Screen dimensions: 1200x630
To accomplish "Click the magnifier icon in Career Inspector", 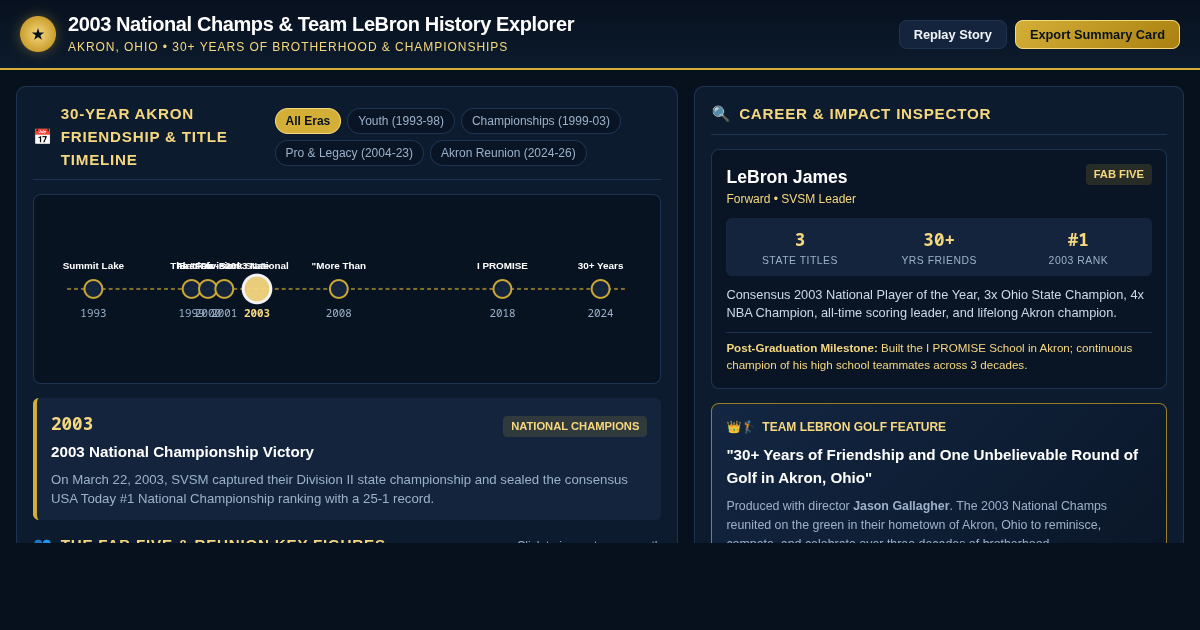I will 721,114.
